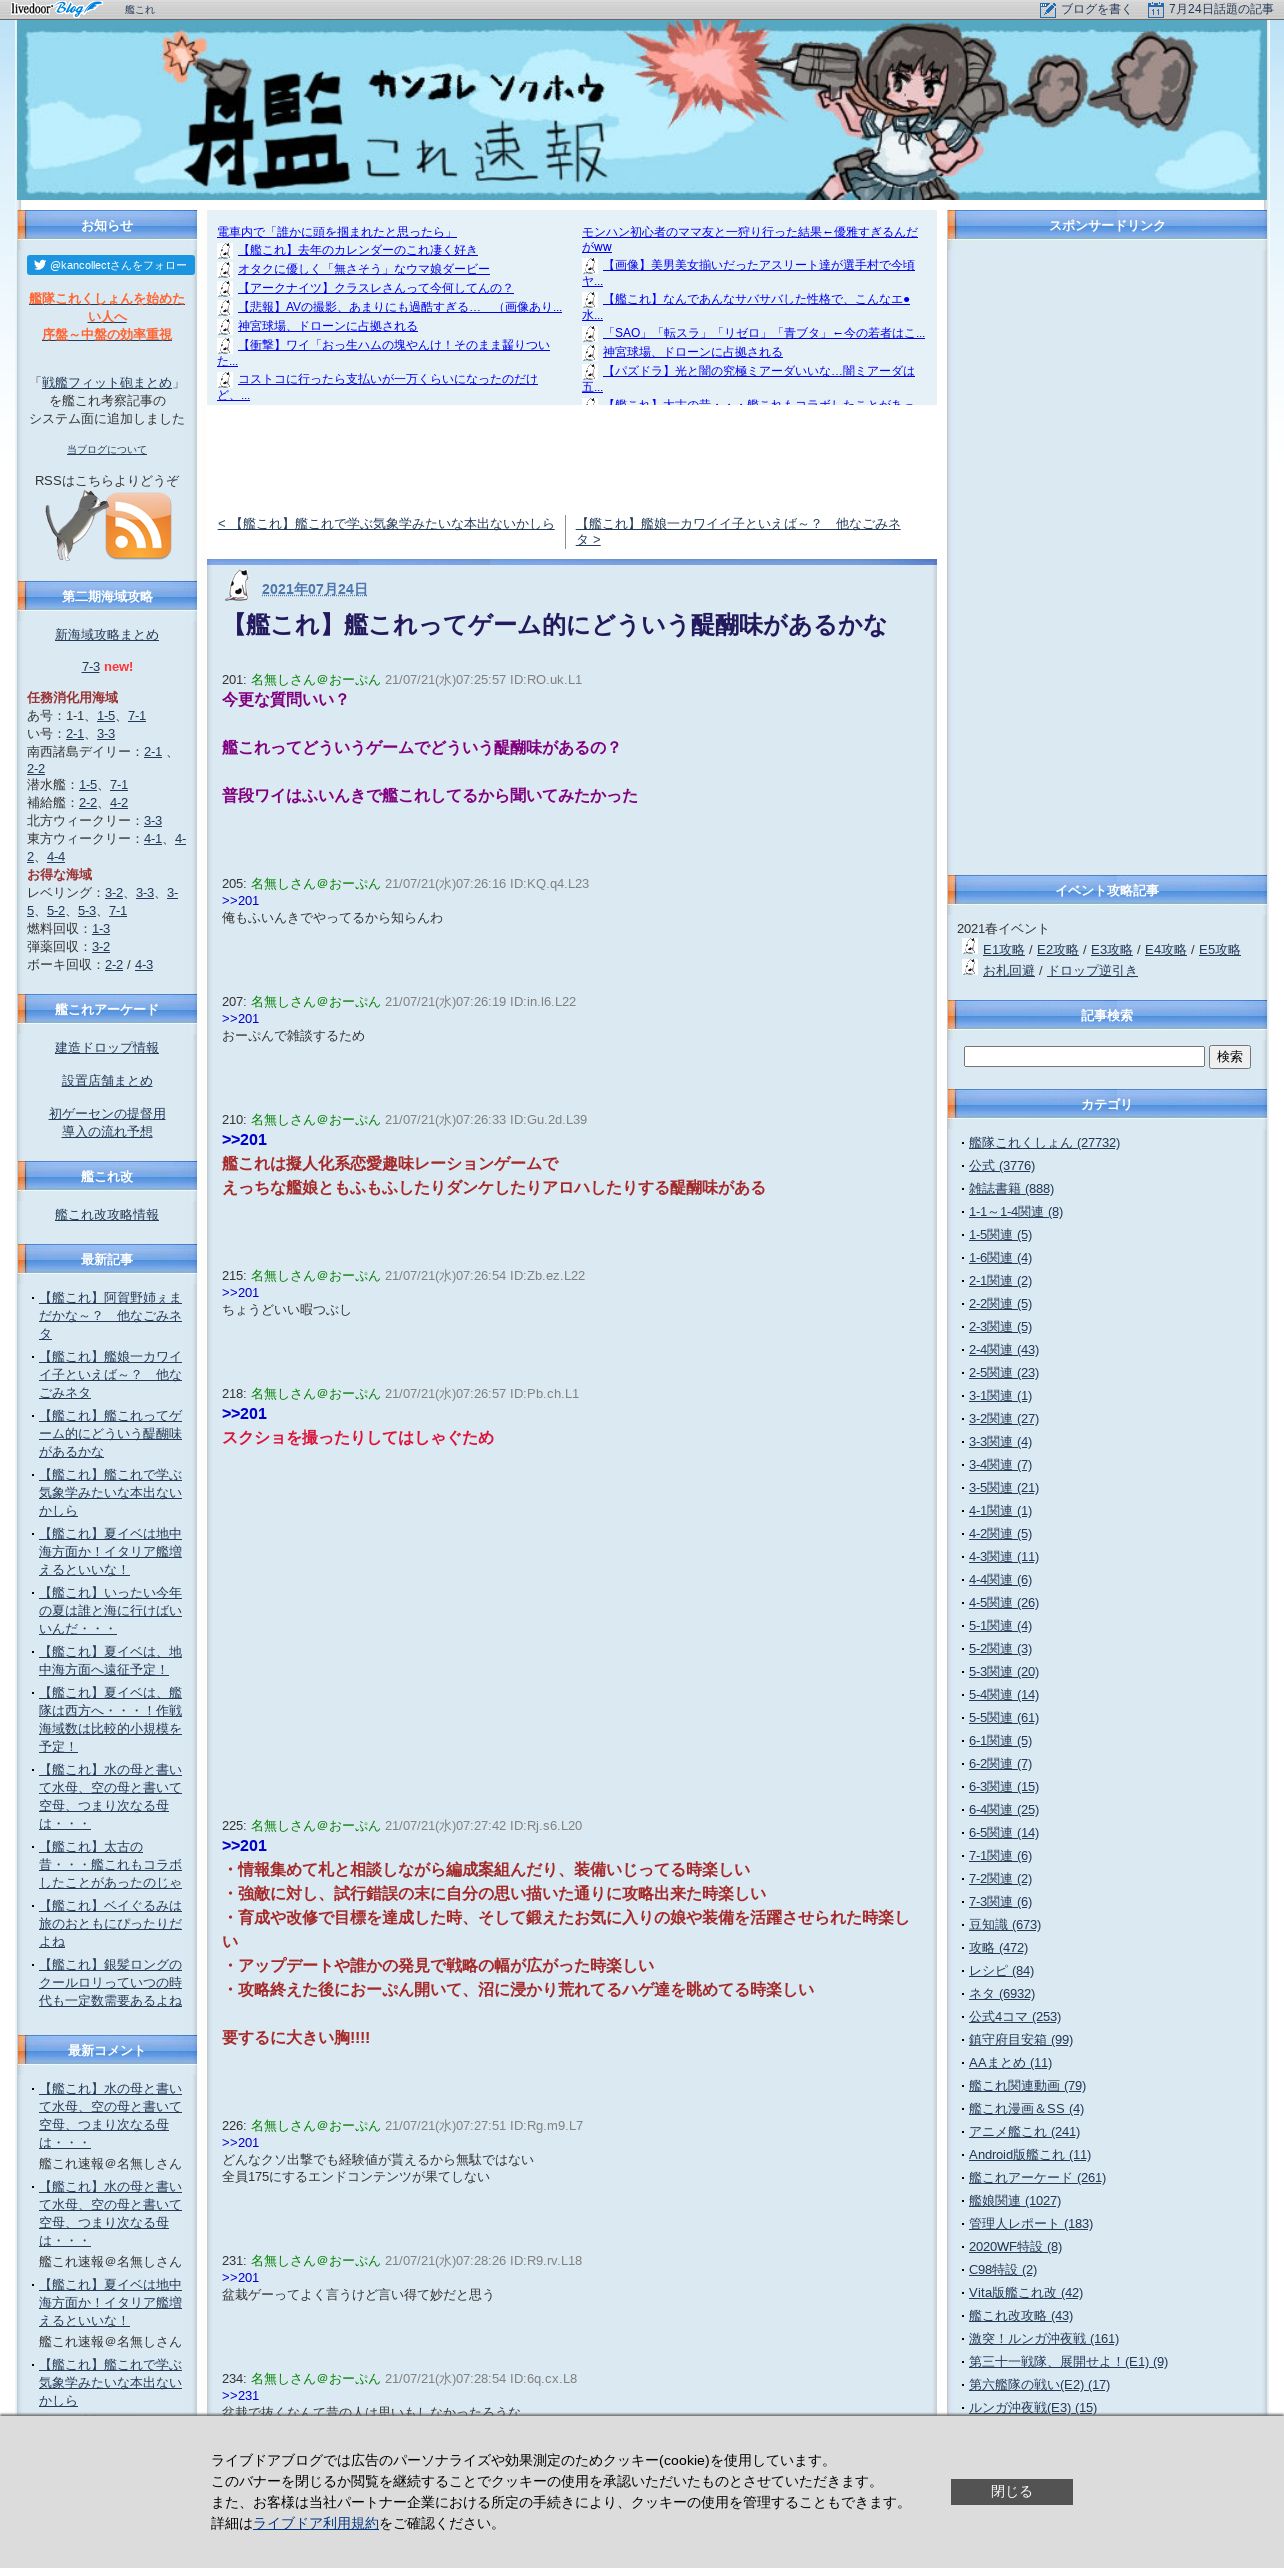This screenshot has width=1284, height=2568.
Task: Click the Twitter follow @kancollect button
Action: tap(111, 265)
